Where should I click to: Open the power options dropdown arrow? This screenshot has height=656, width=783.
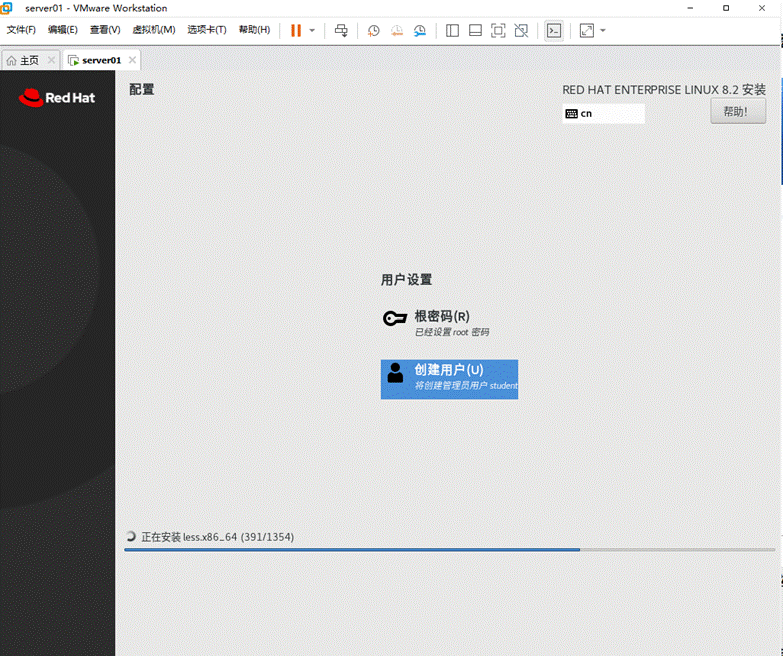[312, 30]
